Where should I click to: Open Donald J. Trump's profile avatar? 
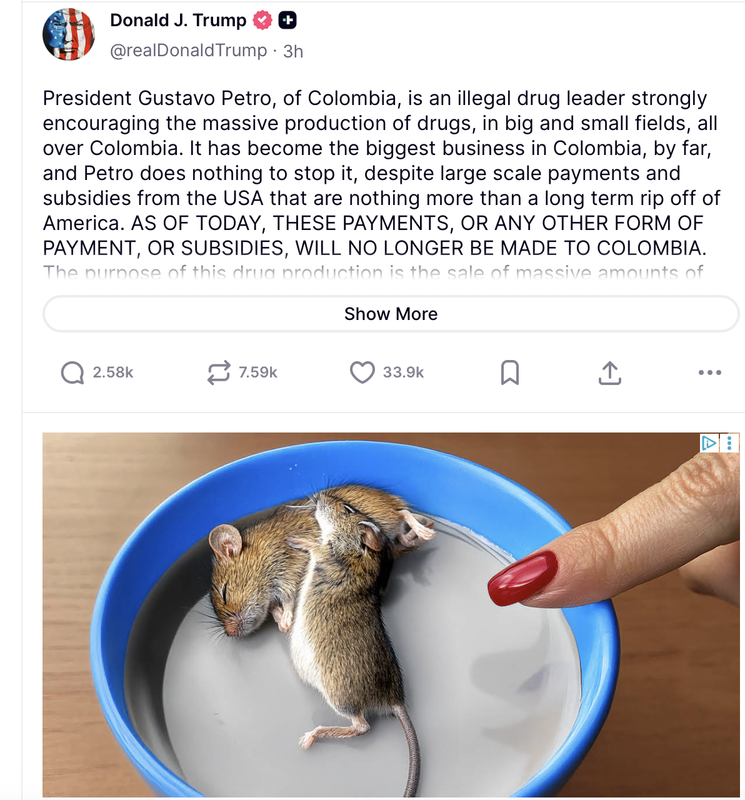68,34
